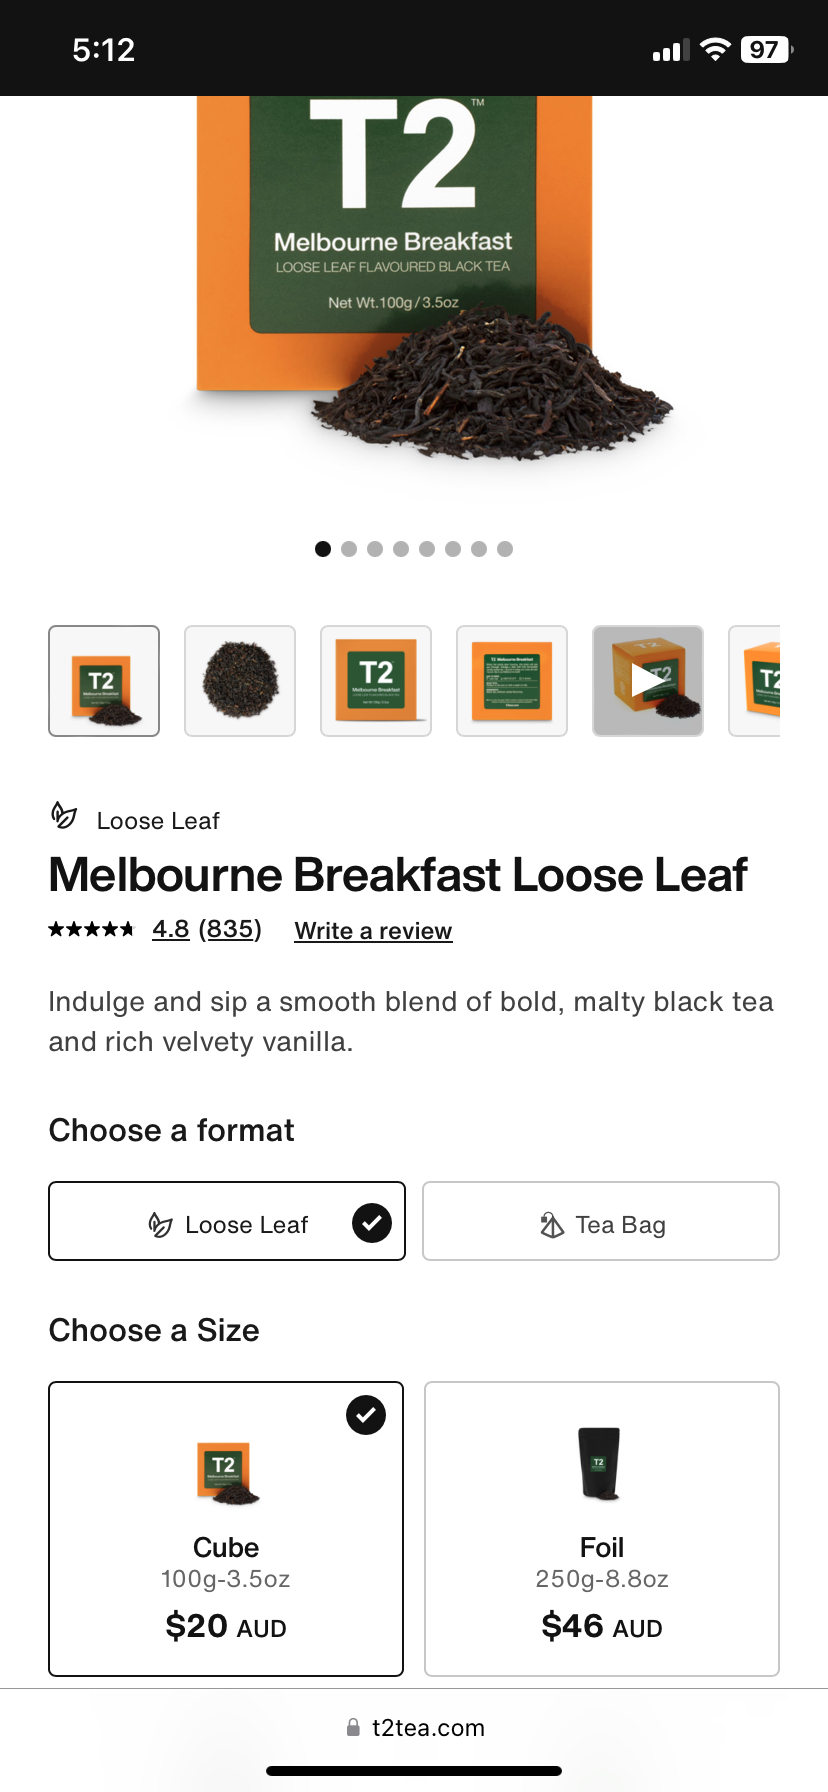View the box back label thumbnail
The height and width of the screenshot is (1792, 828).
click(x=512, y=681)
